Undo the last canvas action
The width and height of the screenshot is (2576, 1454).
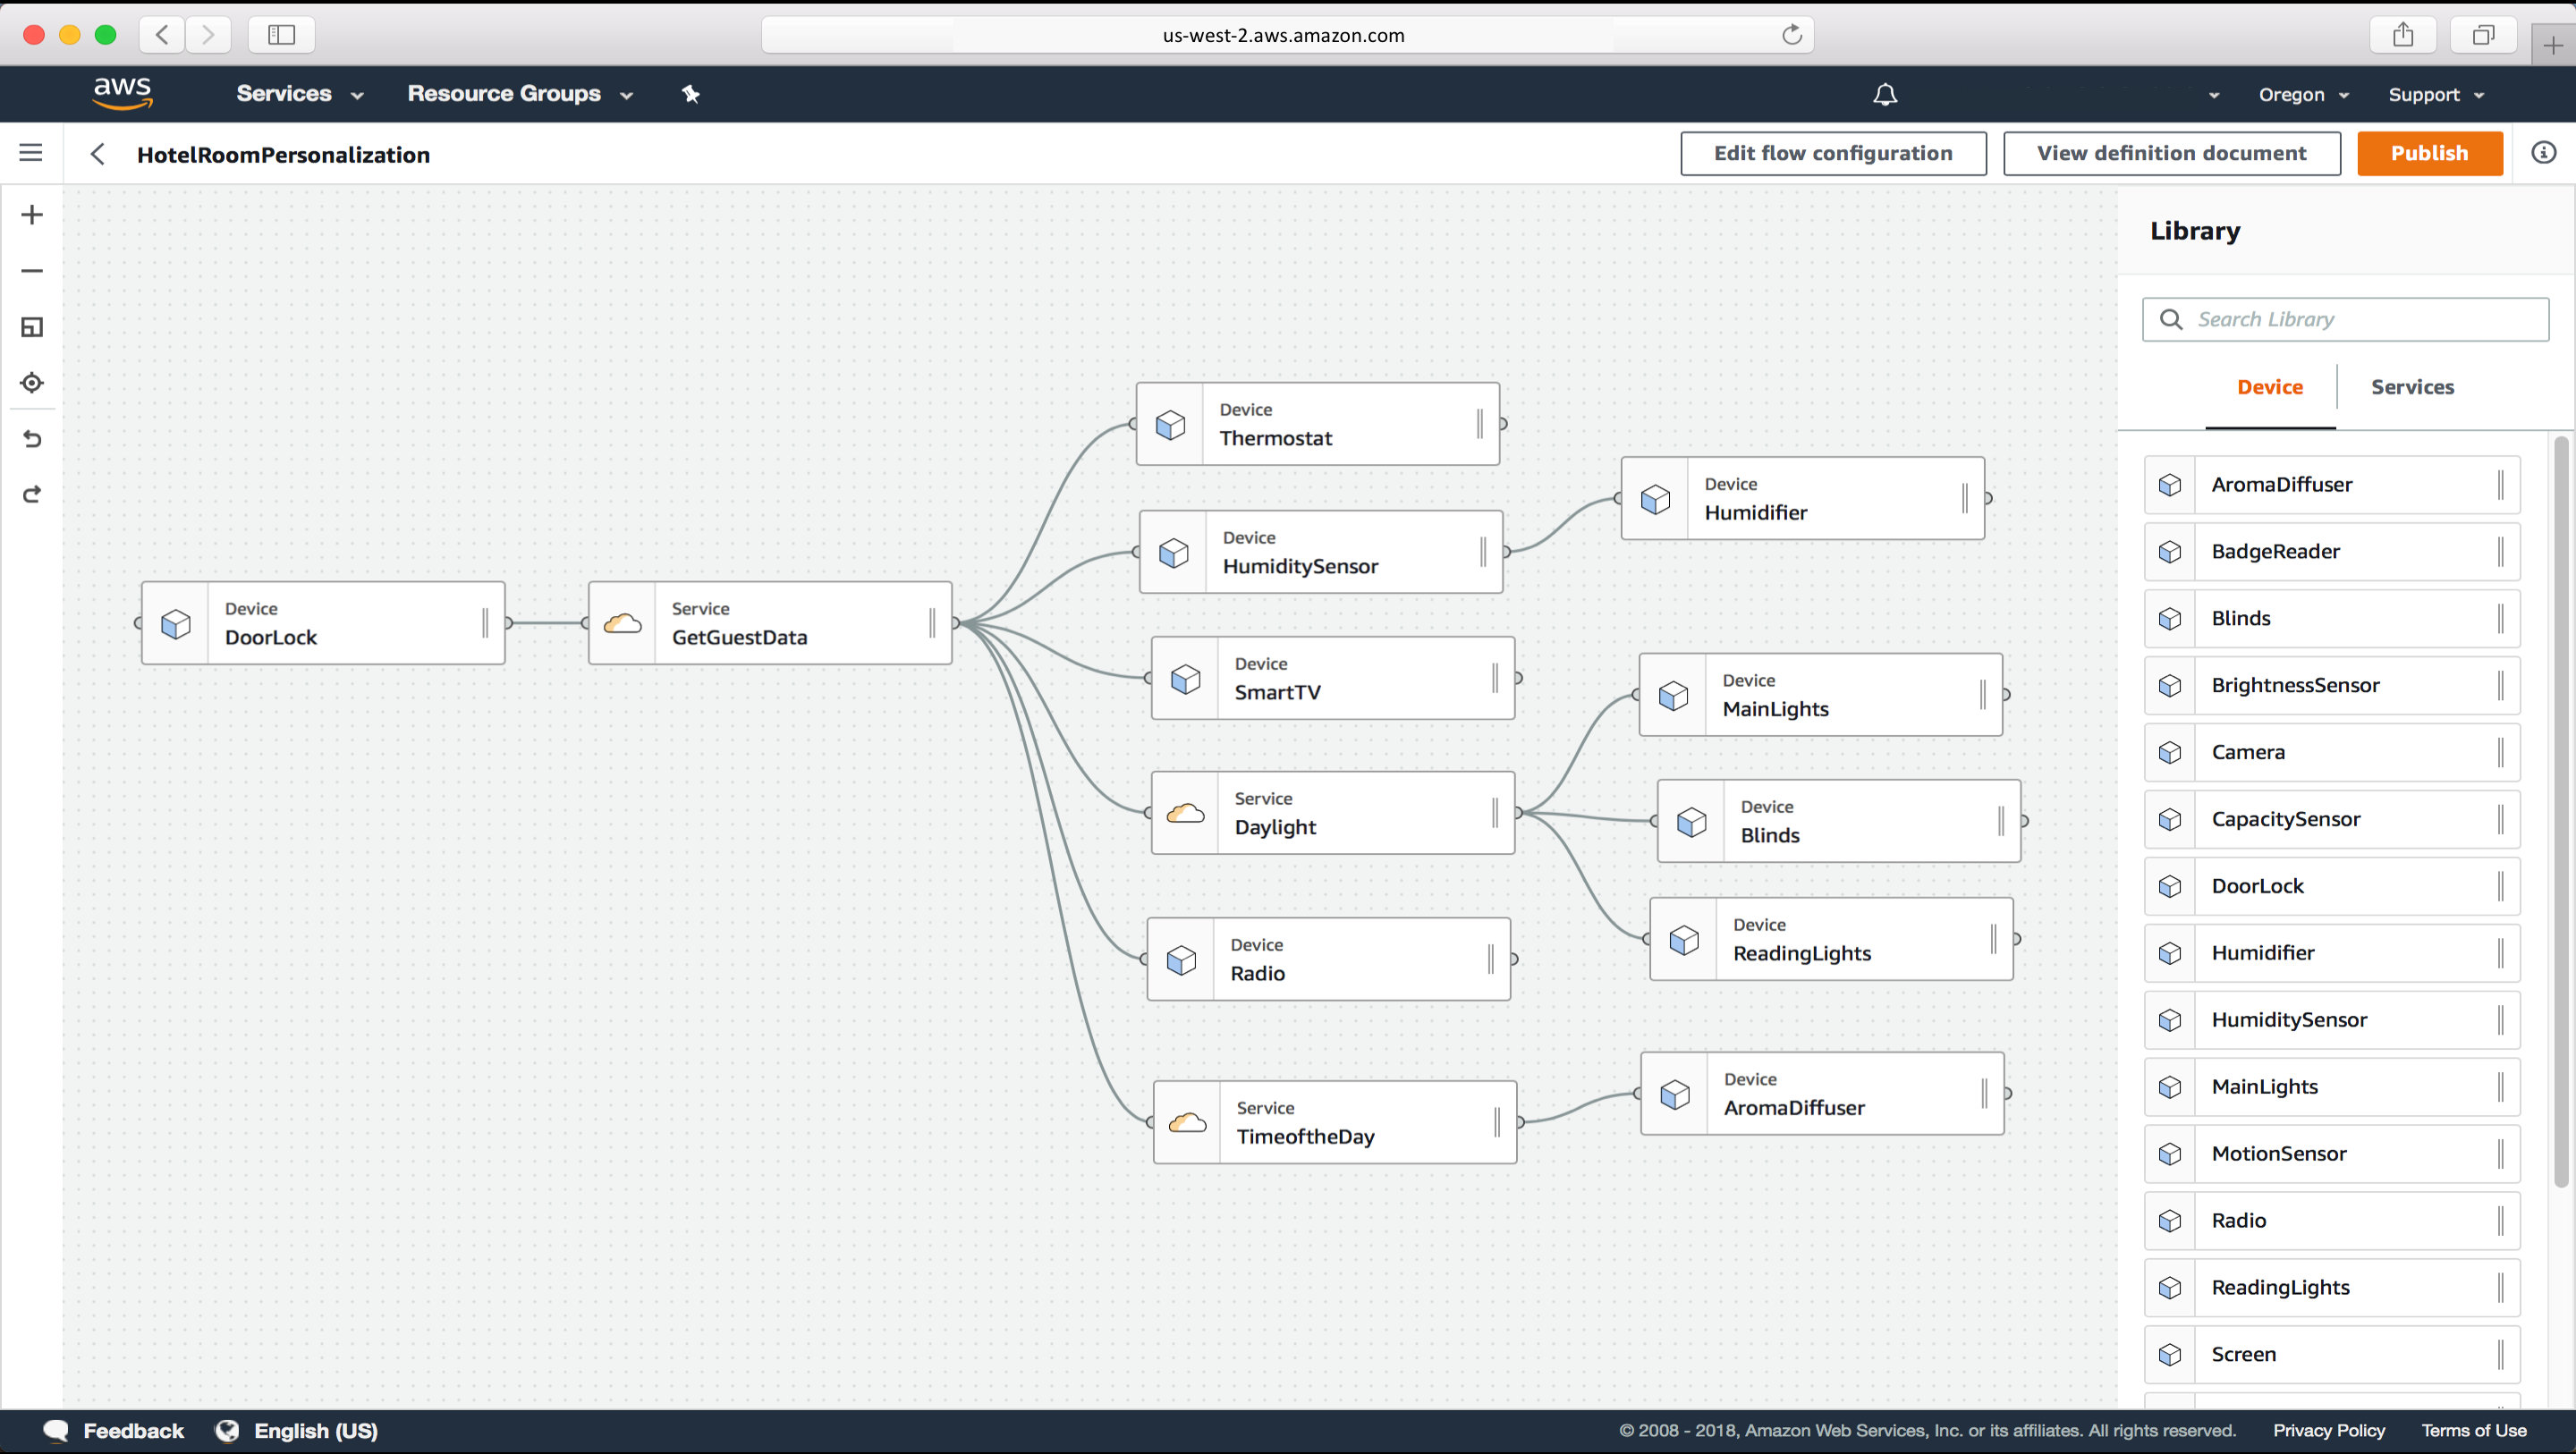32,439
